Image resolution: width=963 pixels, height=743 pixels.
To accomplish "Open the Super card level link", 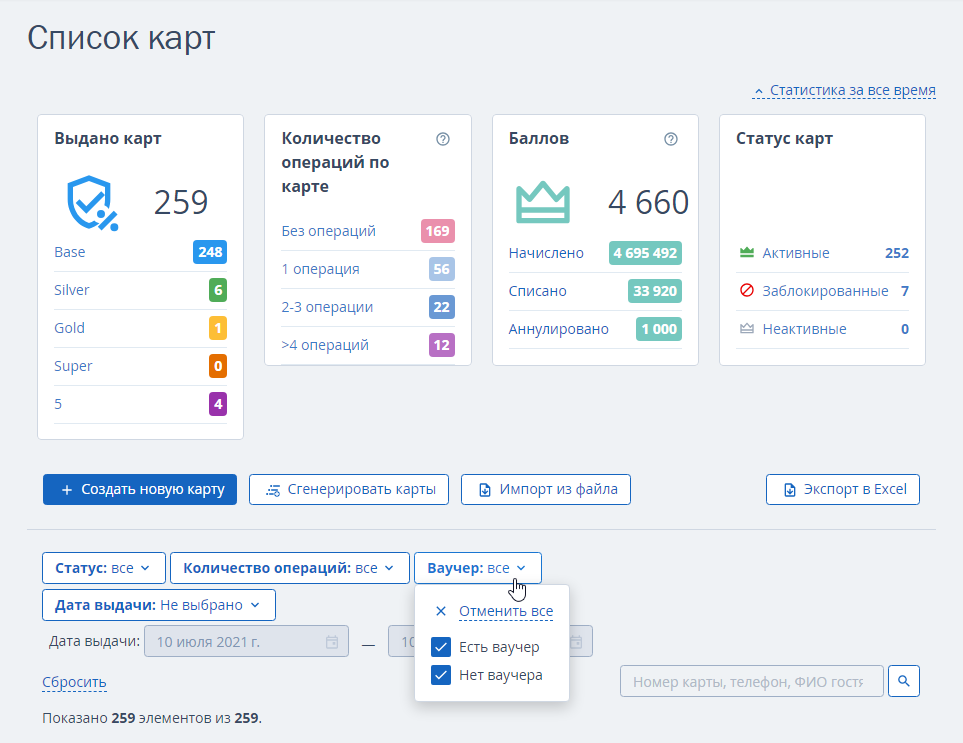I will (73, 366).
